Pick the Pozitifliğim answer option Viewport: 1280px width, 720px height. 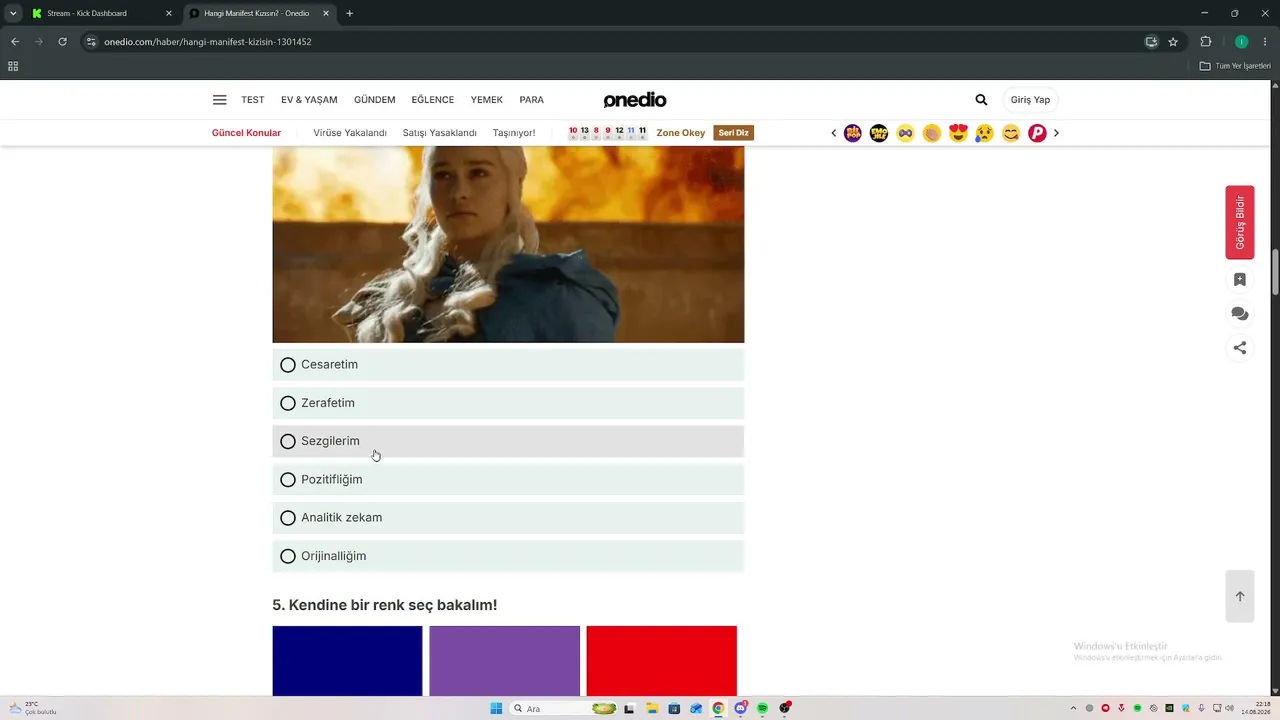(x=508, y=480)
